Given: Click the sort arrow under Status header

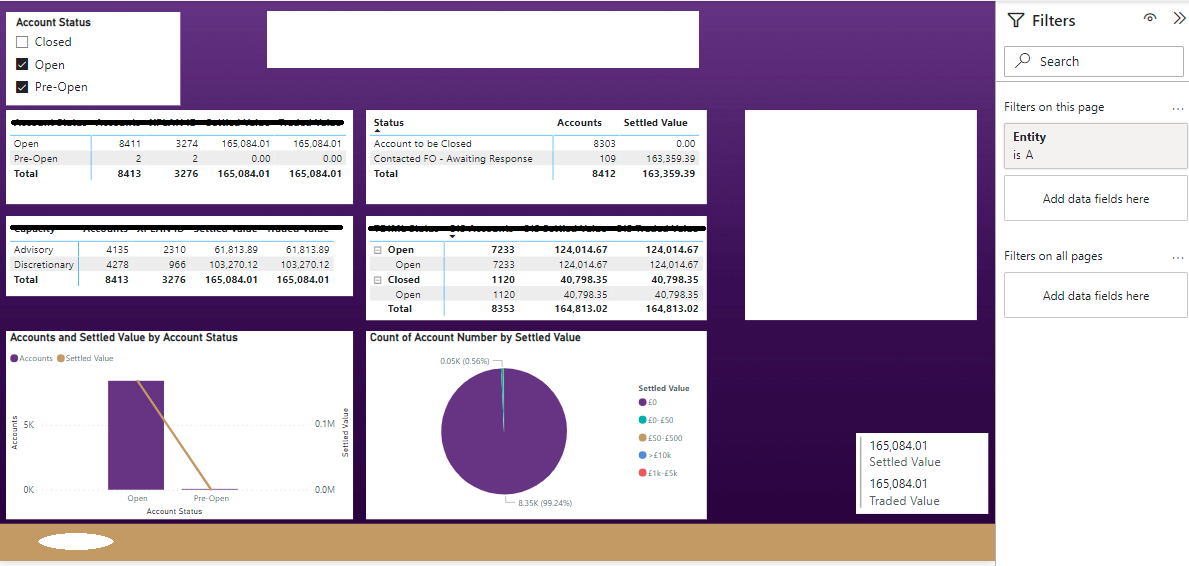Looking at the screenshot, I should 377,131.
